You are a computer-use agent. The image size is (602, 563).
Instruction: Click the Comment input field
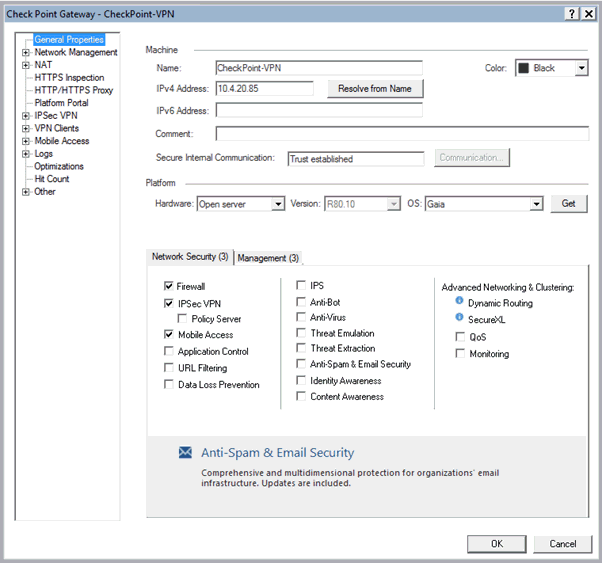[402, 134]
